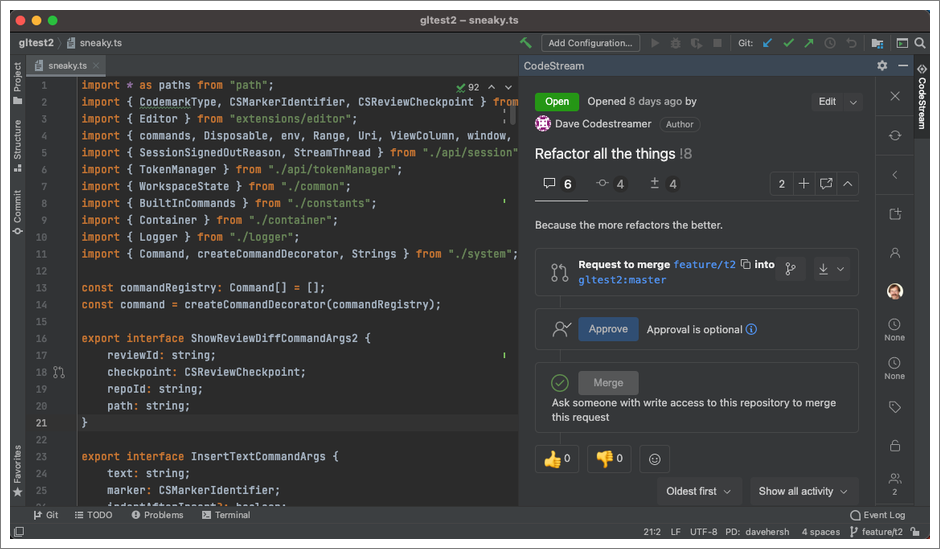Click the Run play icon in toolbar

655,43
